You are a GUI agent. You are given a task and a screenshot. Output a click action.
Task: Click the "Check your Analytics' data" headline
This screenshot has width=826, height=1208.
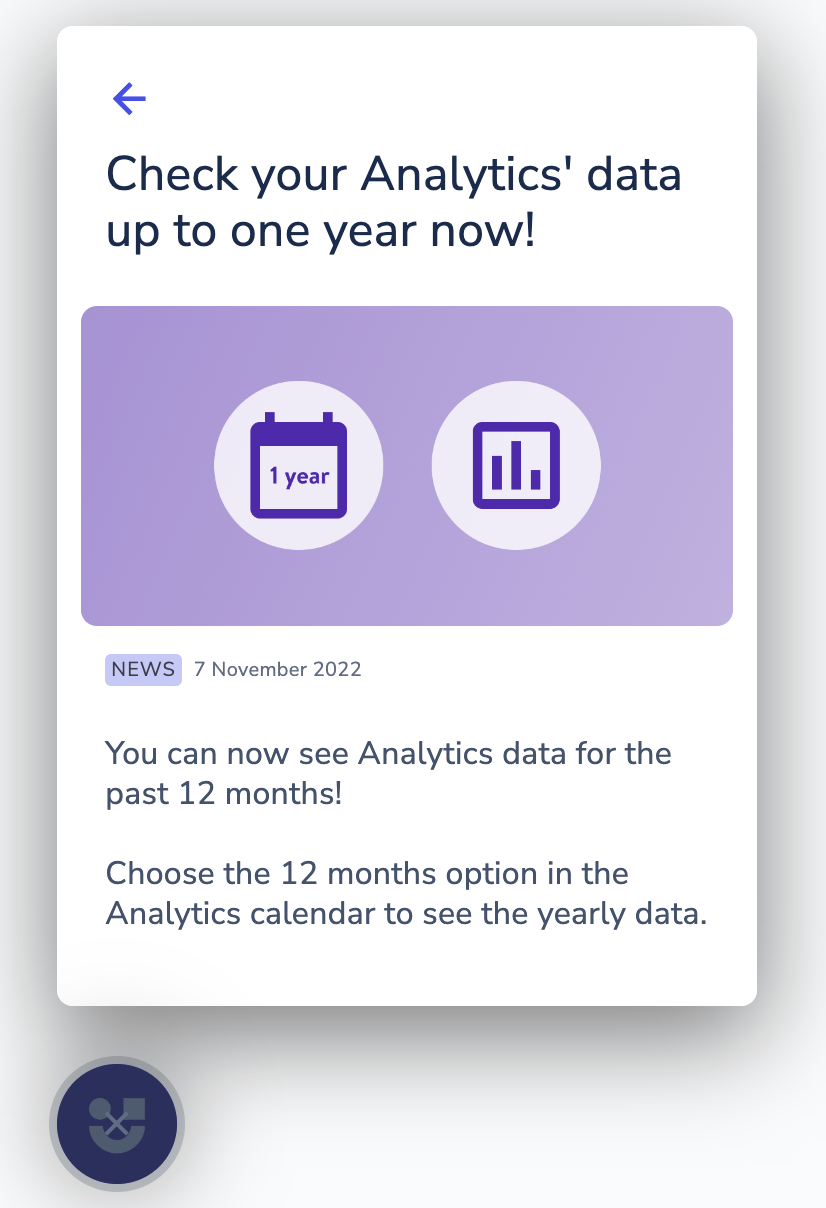pyautogui.click(x=393, y=174)
